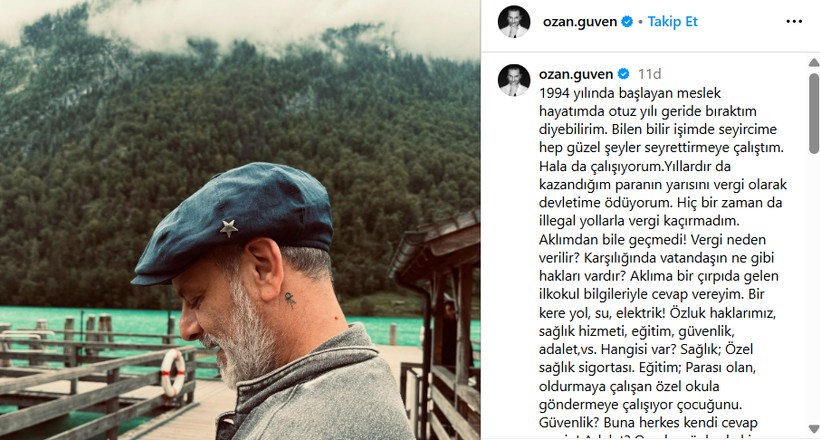Open the three-dot more options menu
820x440 pixels.
point(794,21)
